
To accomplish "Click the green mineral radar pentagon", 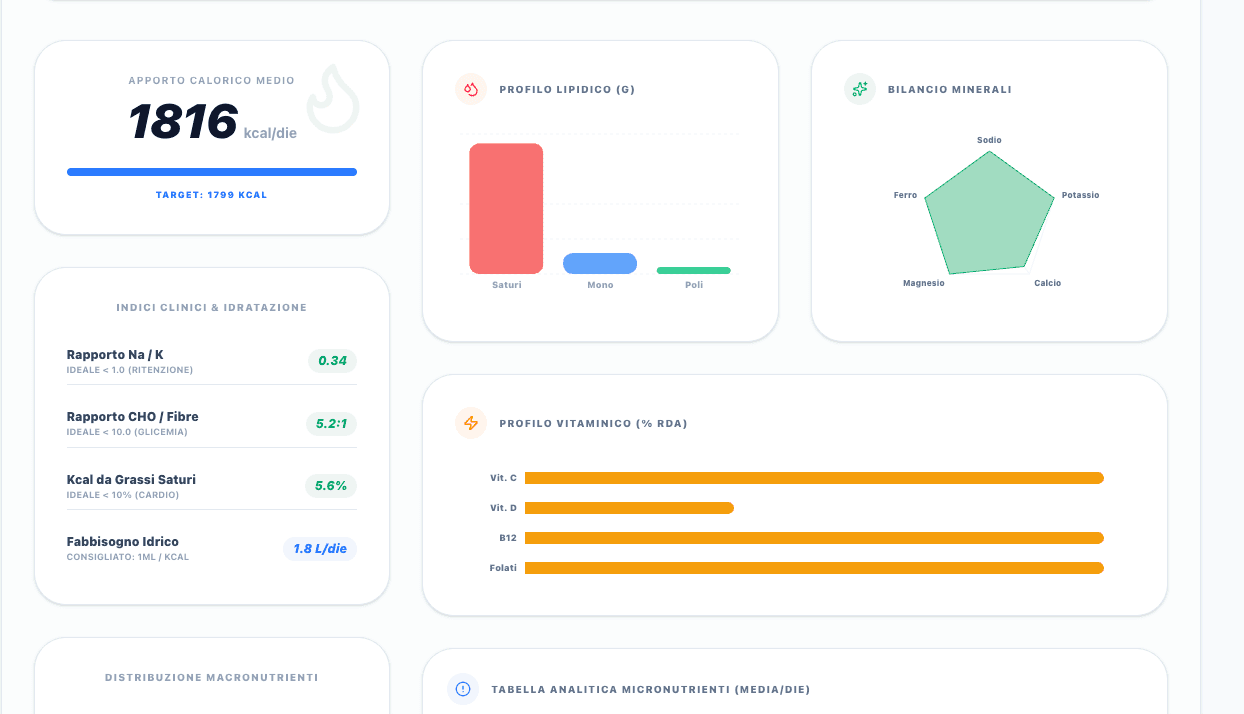I will tap(990, 214).
